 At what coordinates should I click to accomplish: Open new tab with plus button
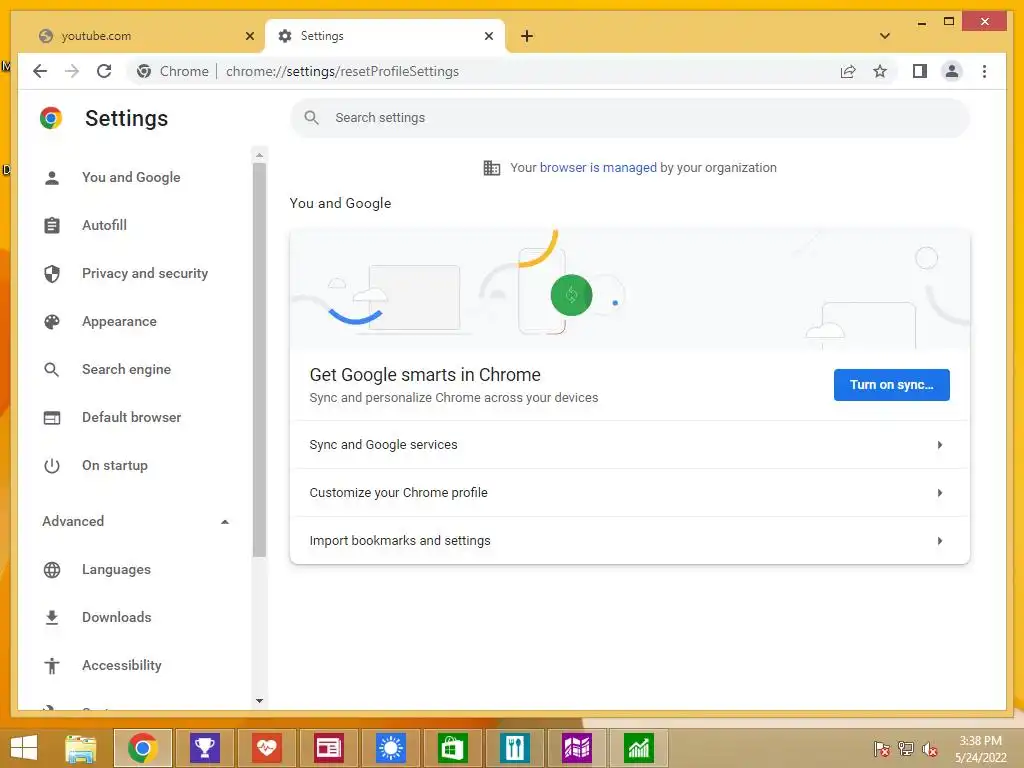[527, 36]
